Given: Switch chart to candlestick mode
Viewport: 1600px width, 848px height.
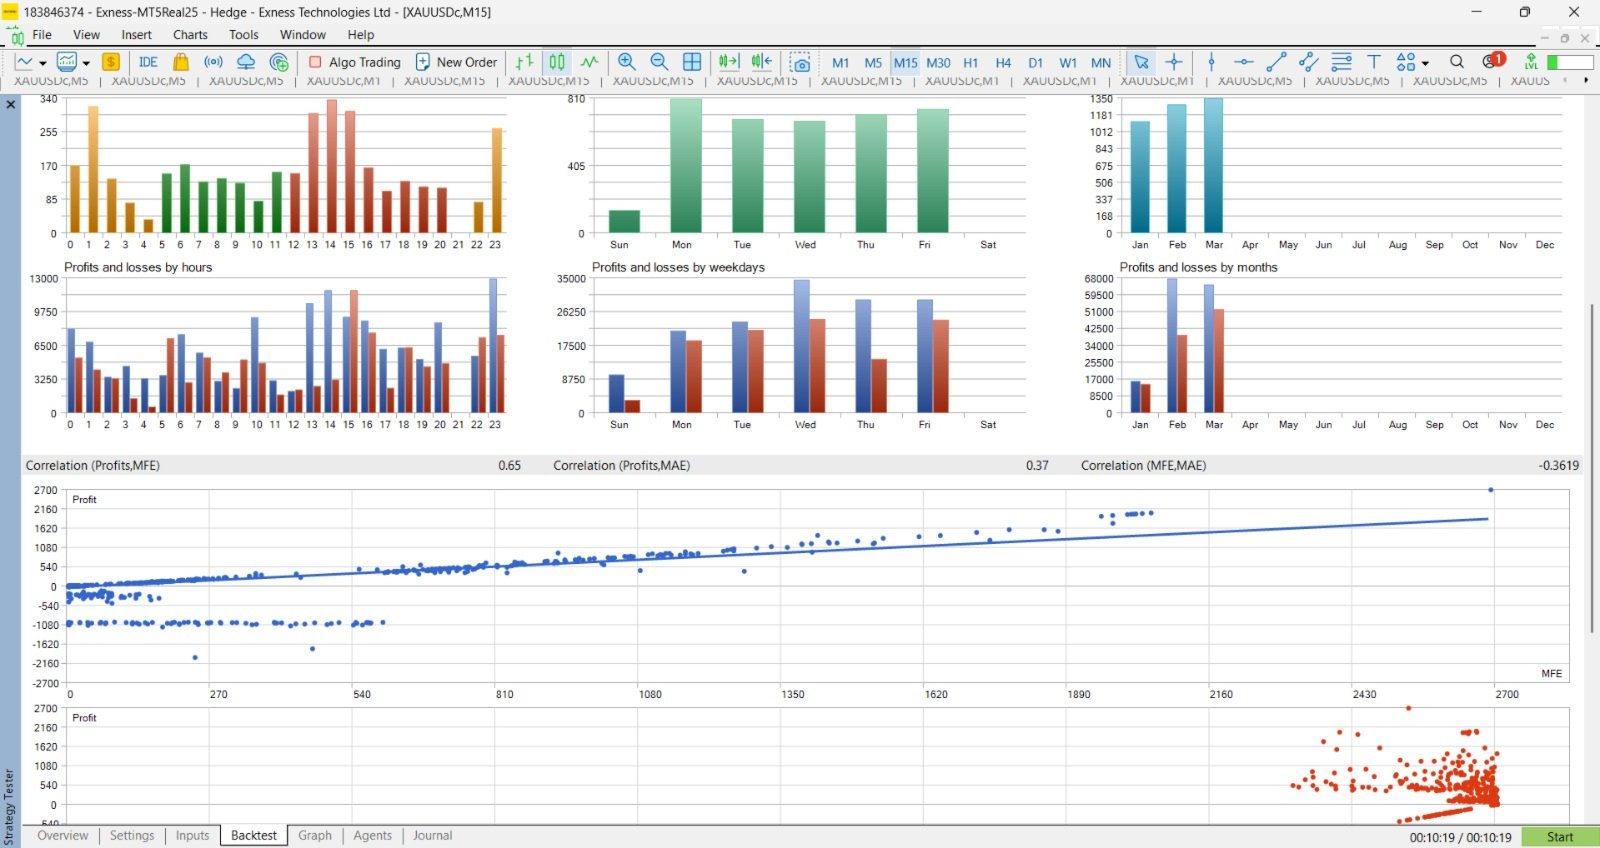Looking at the screenshot, I should 557,62.
